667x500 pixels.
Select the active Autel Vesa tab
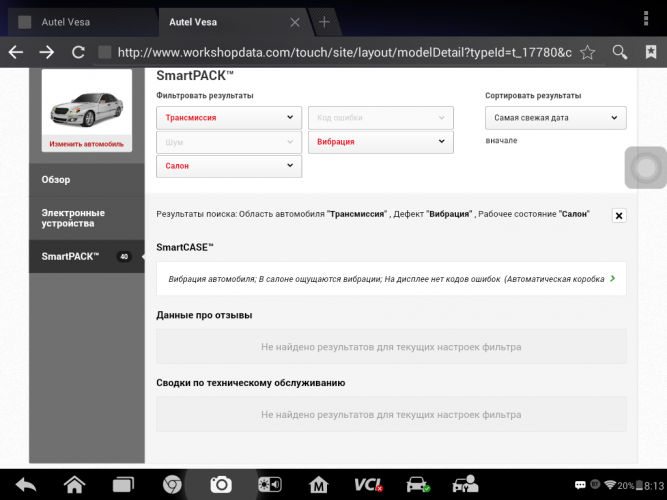tap(232, 22)
